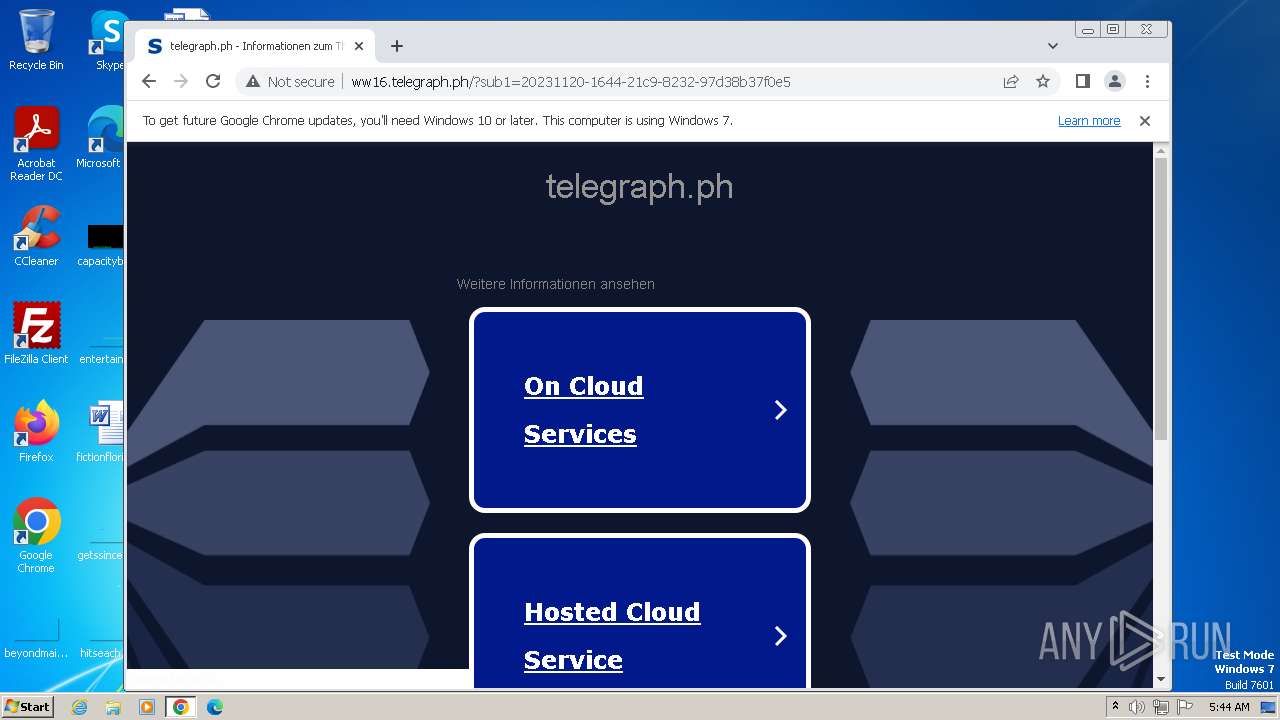This screenshot has height=720, width=1280.
Task: Click the On Cloud Services chevron arrow
Action: pos(781,410)
